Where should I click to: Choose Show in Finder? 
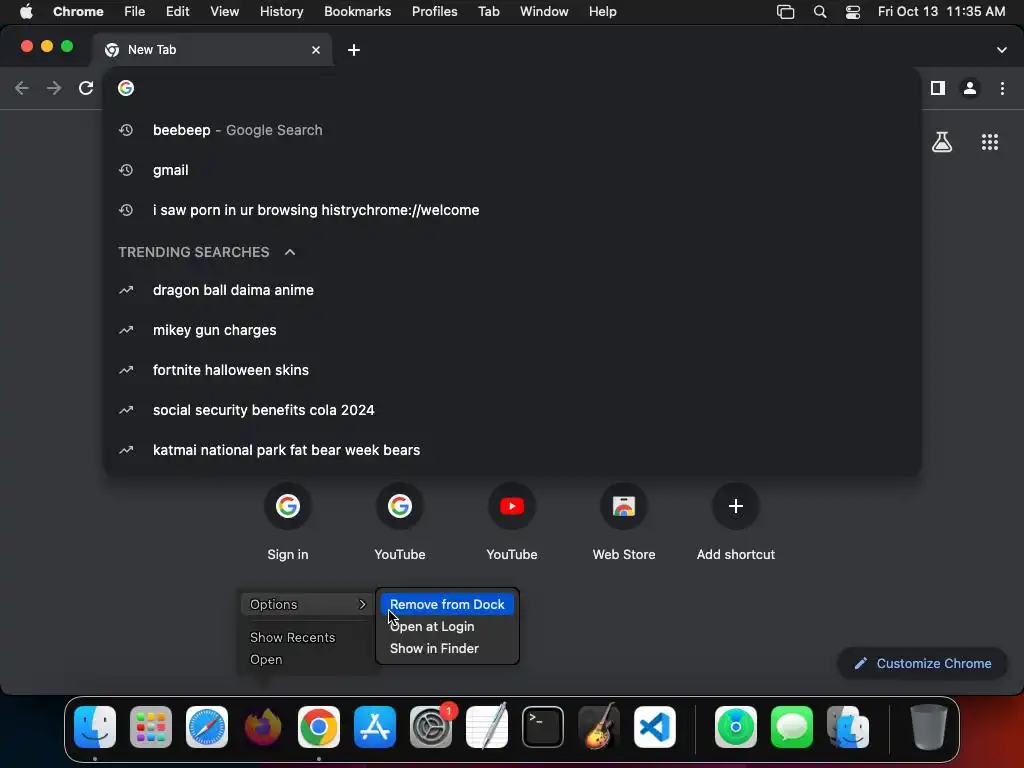point(447,648)
